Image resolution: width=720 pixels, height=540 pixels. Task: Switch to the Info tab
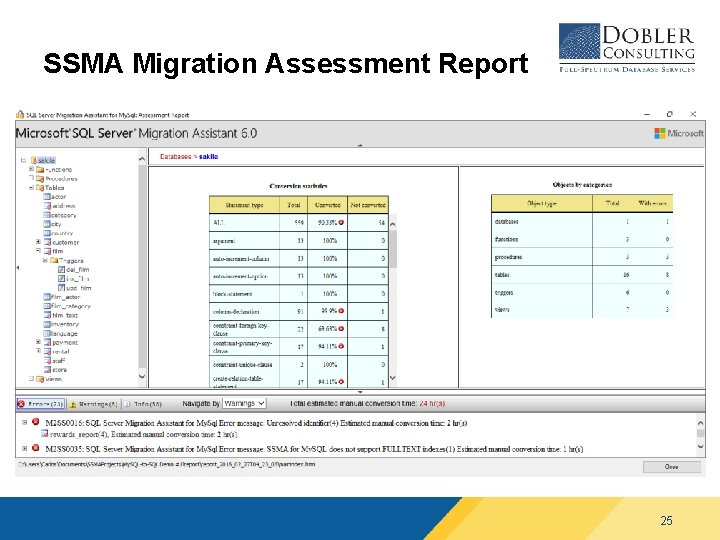(x=143, y=404)
